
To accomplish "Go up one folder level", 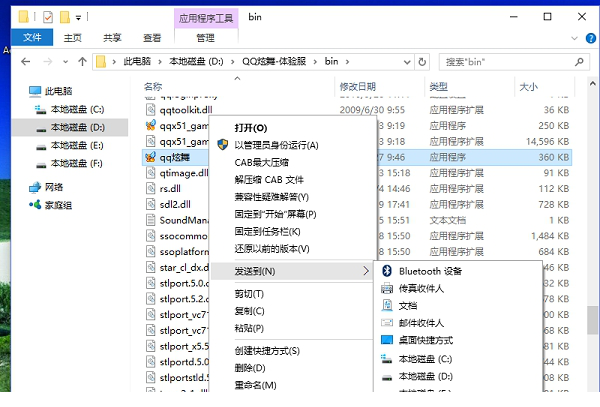I will 82,62.
